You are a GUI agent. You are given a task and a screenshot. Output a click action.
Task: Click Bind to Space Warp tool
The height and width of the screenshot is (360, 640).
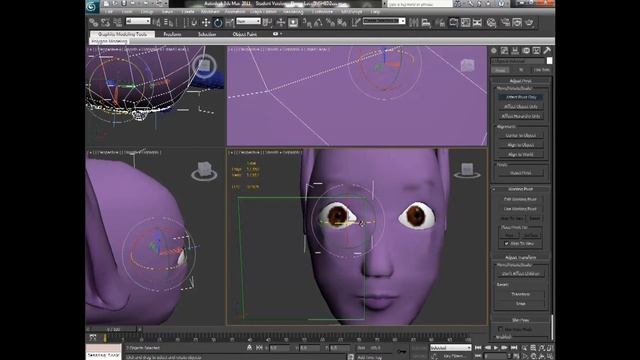118,22
